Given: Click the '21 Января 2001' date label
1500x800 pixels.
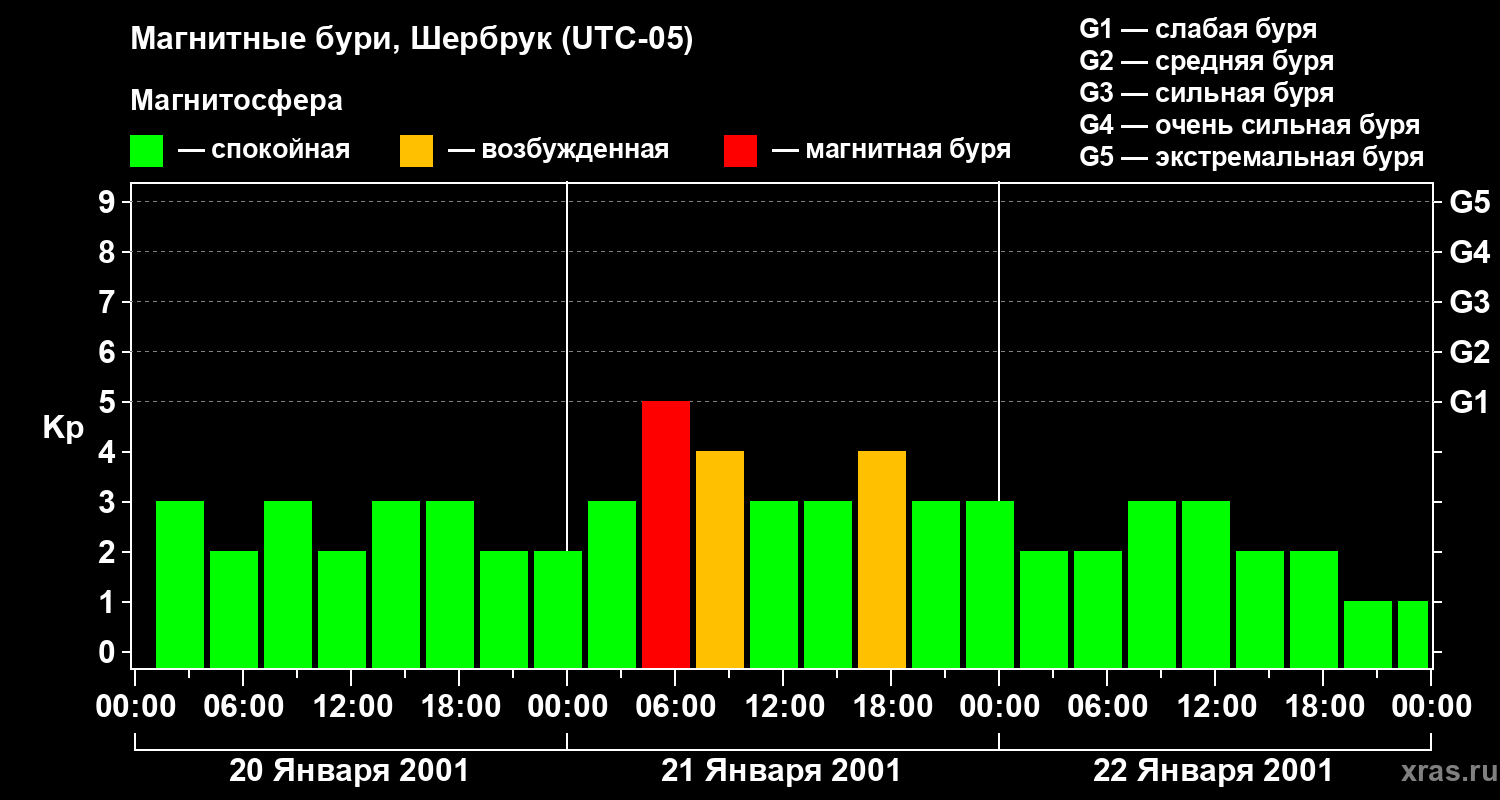Looking at the screenshot, I should coord(781,771).
